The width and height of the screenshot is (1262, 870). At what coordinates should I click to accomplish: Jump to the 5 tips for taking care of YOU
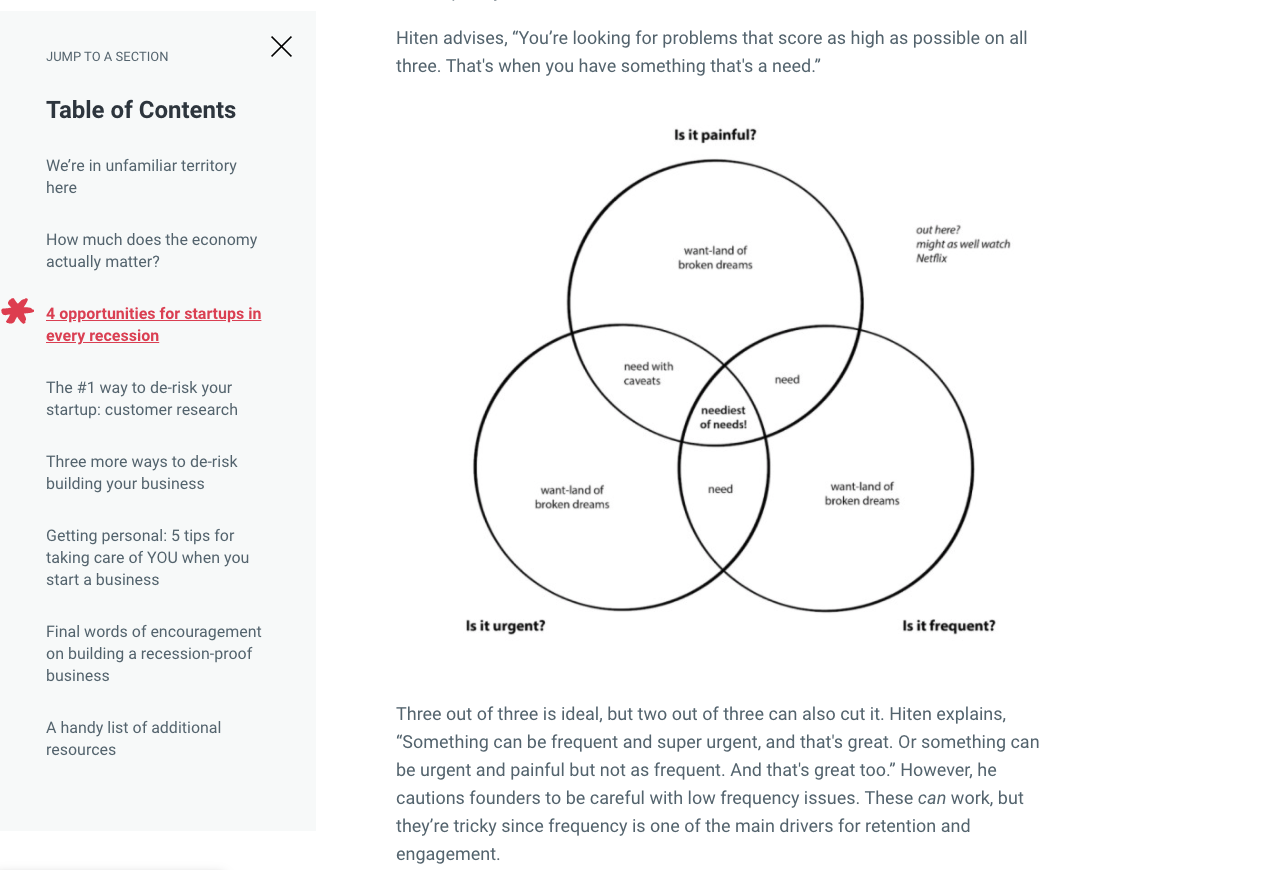tap(149, 557)
